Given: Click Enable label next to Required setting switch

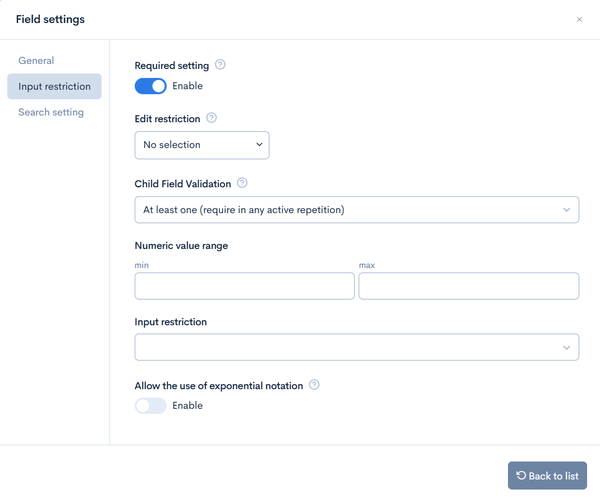Looking at the screenshot, I should tap(188, 86).
